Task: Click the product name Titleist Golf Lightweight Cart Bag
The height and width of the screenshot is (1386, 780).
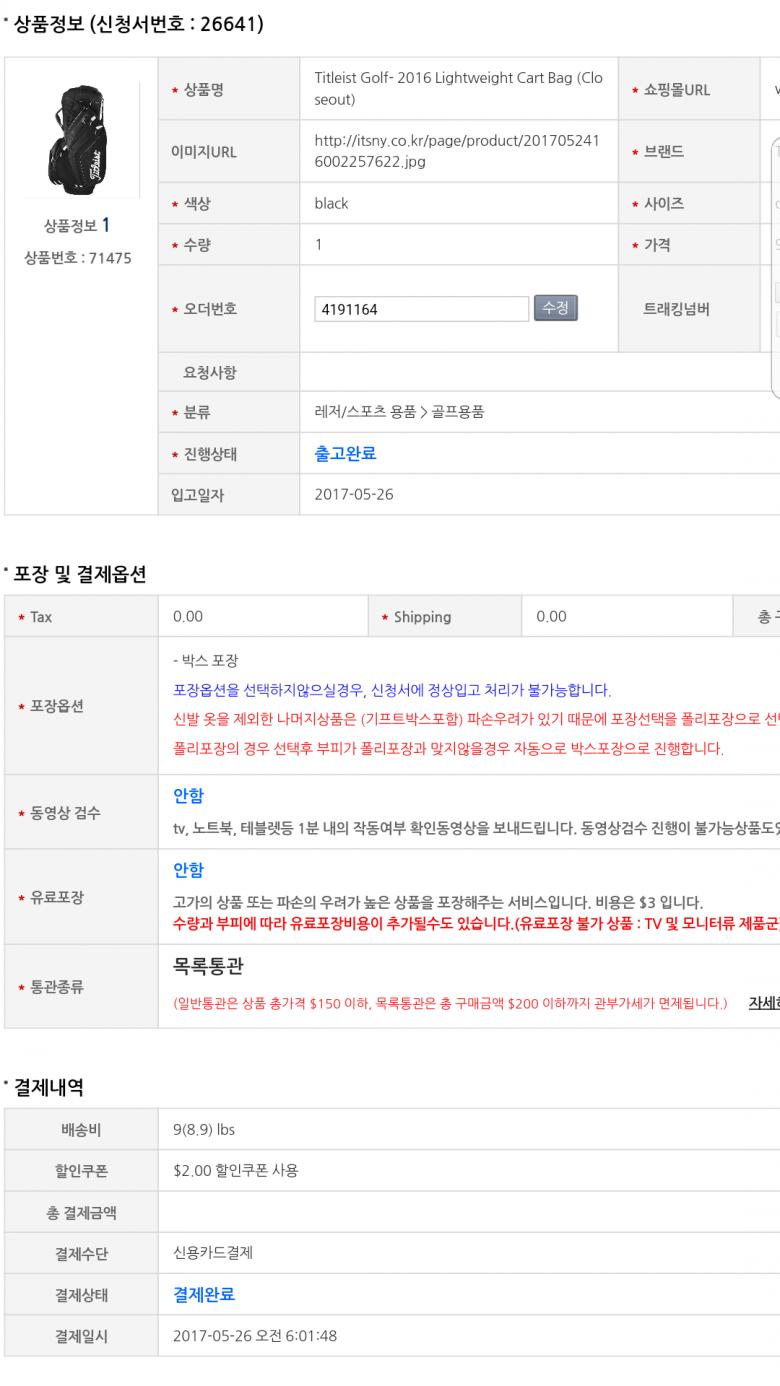Action: point(458,89)
